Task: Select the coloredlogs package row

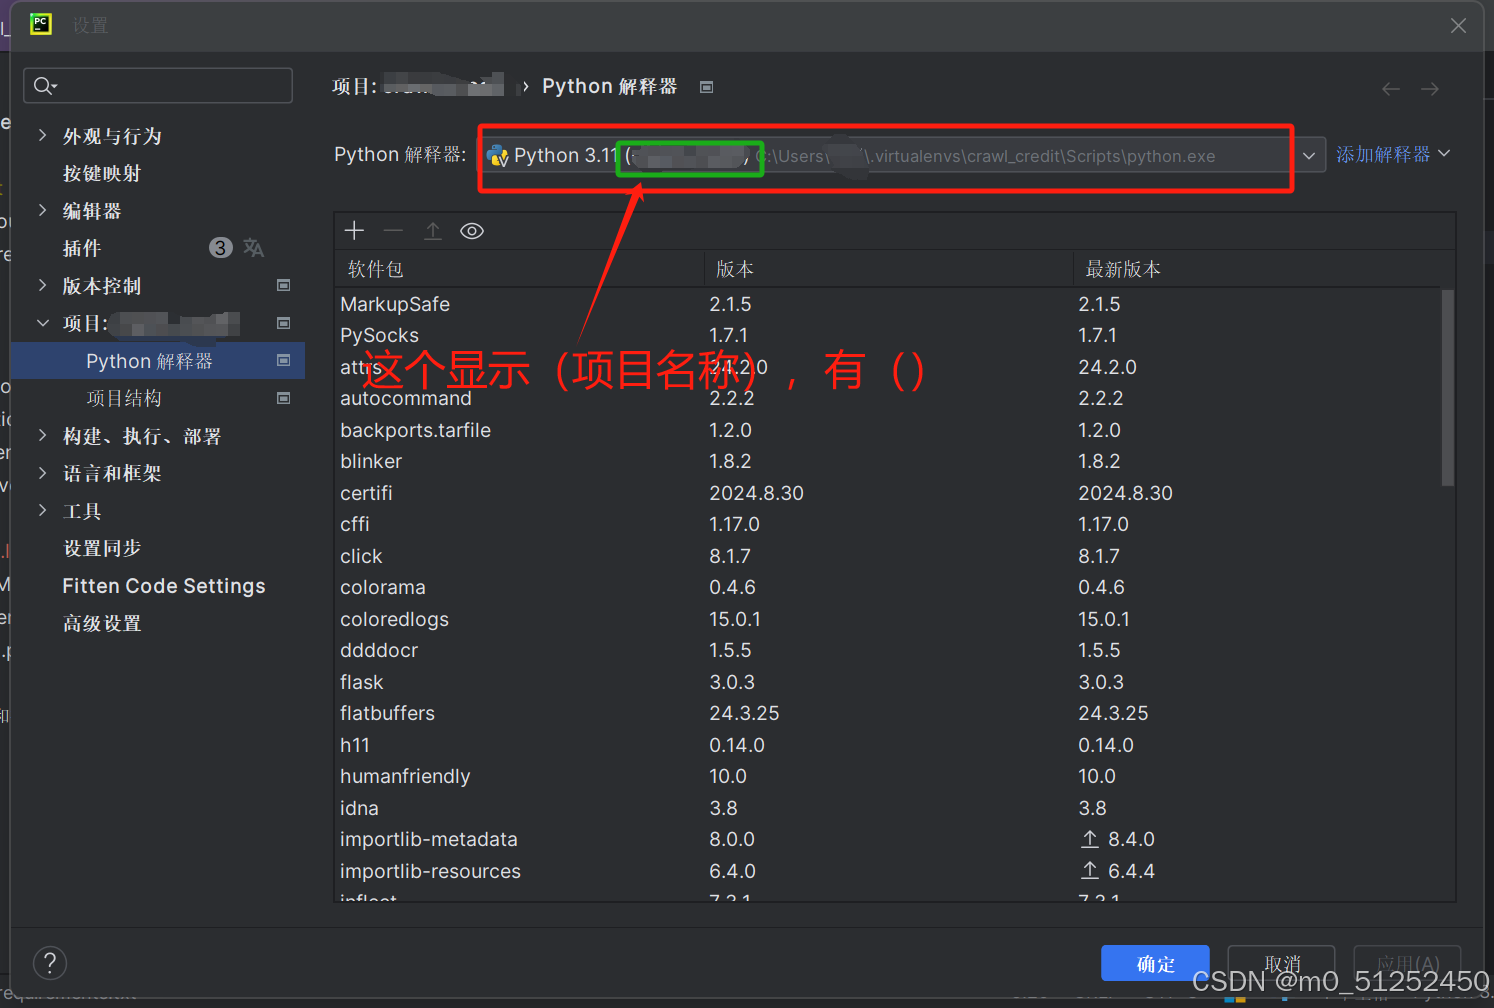Action: coord(888,619)
